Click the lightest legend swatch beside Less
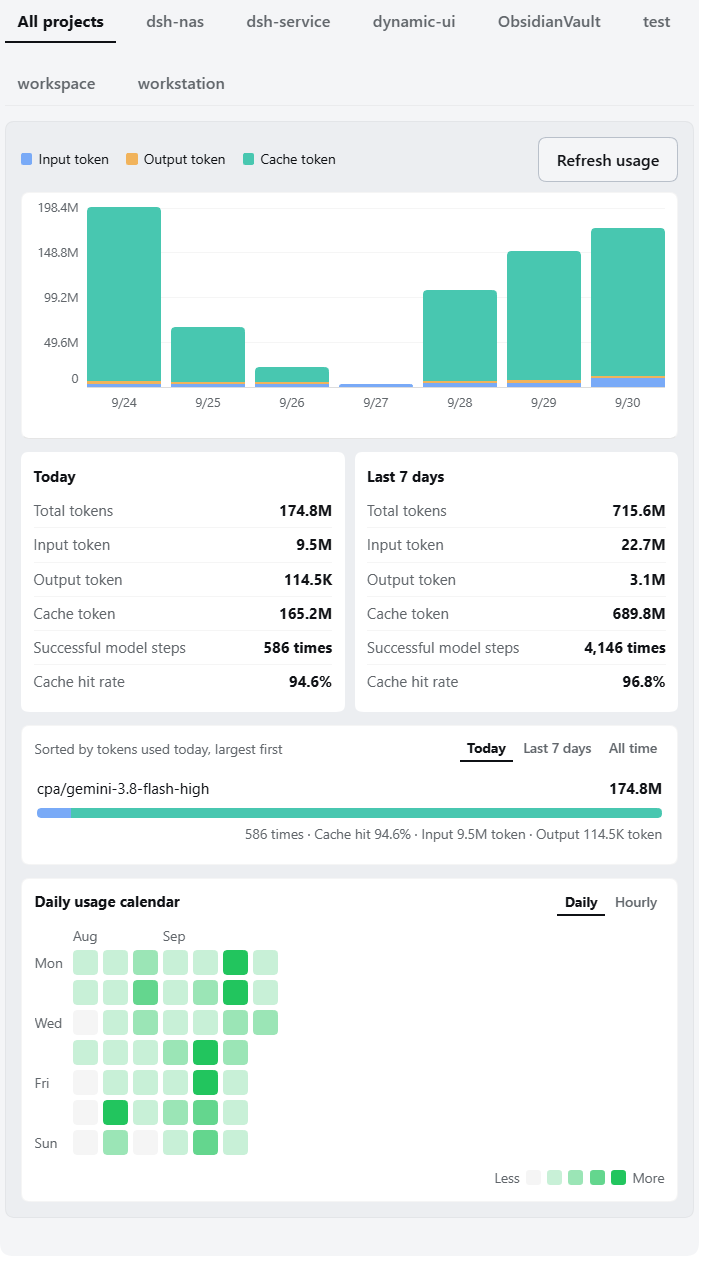 pos(533,1178)
